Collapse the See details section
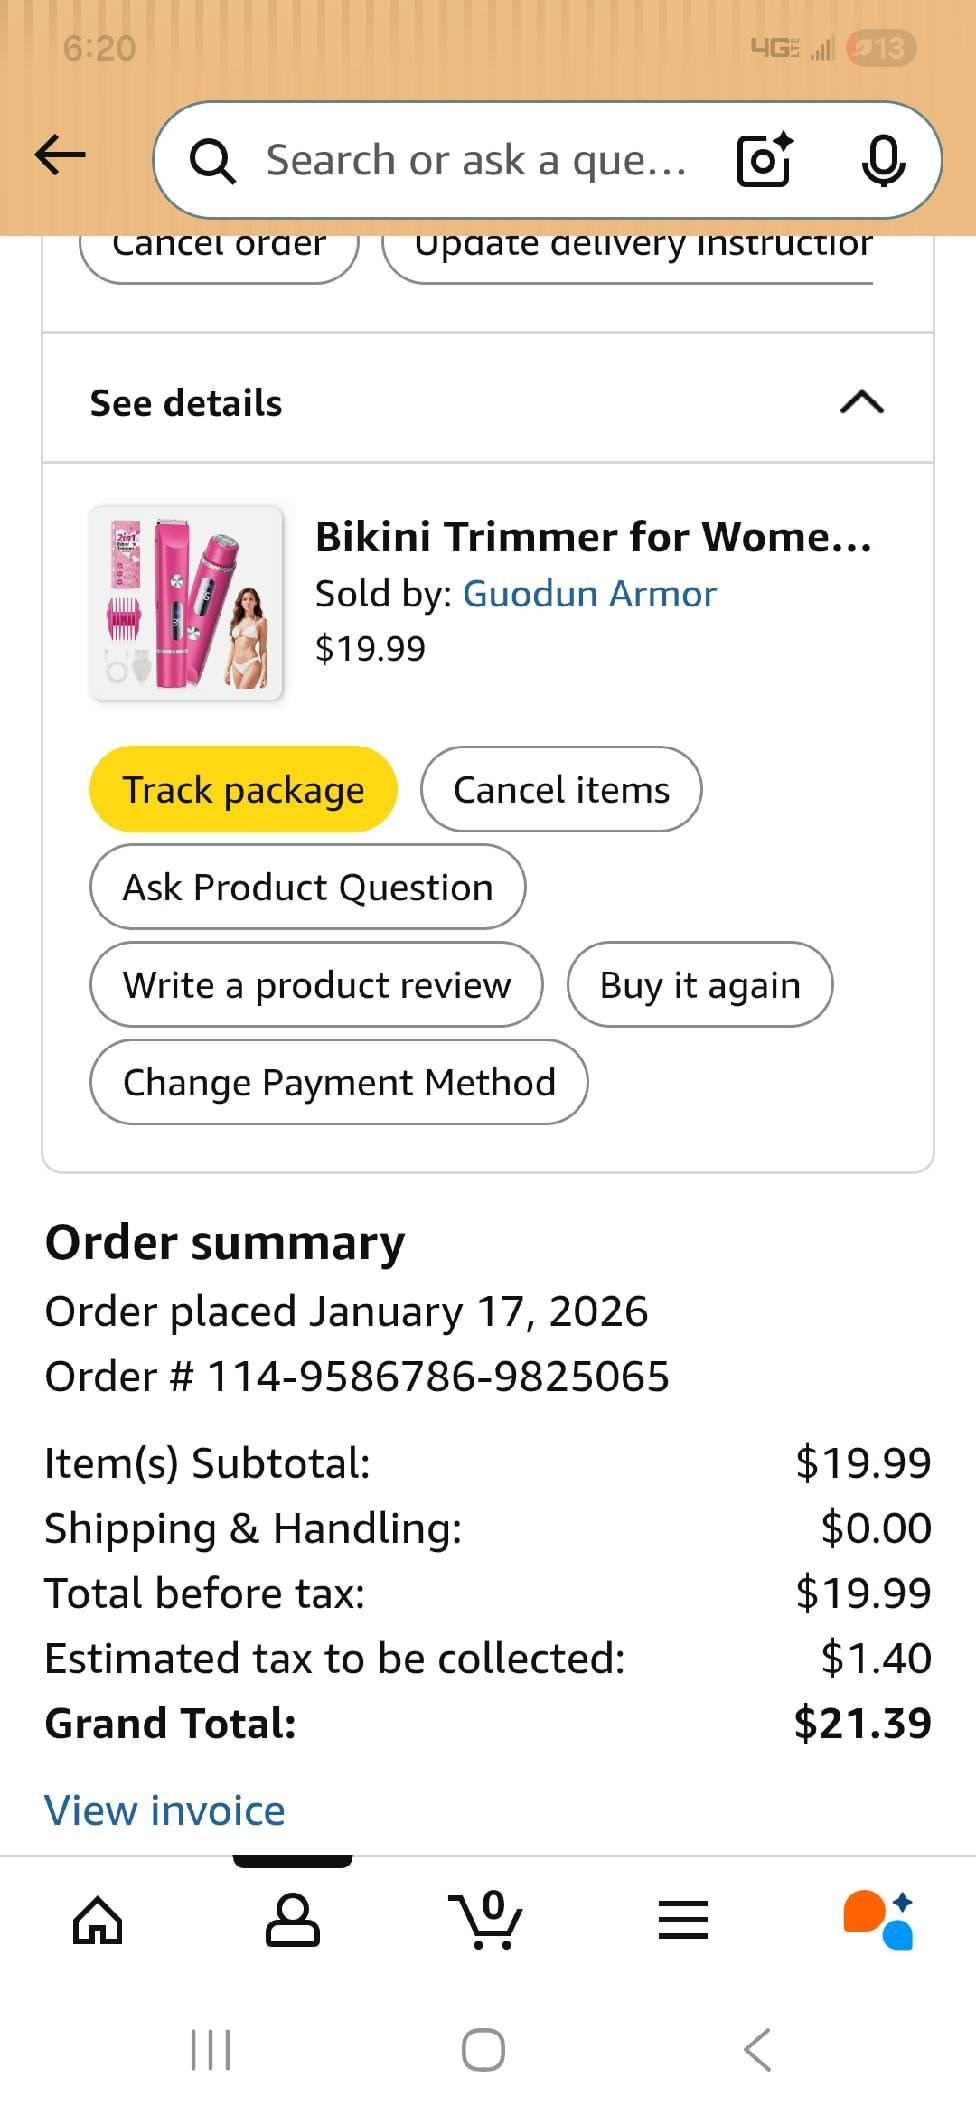Image resolution: width=976 pixels, height=2115 pixels. (862, 402)
